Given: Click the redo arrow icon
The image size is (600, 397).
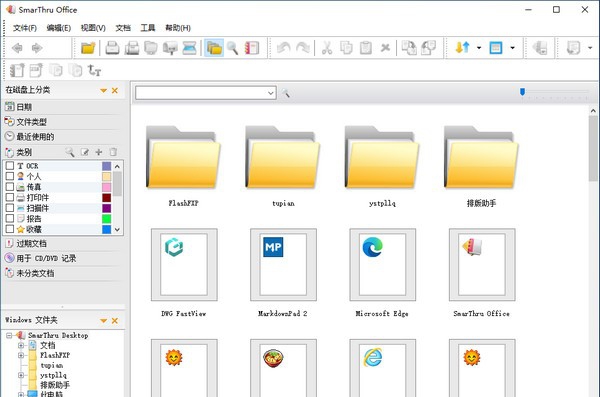Looking at the screenshot, I should coord(303,48).
